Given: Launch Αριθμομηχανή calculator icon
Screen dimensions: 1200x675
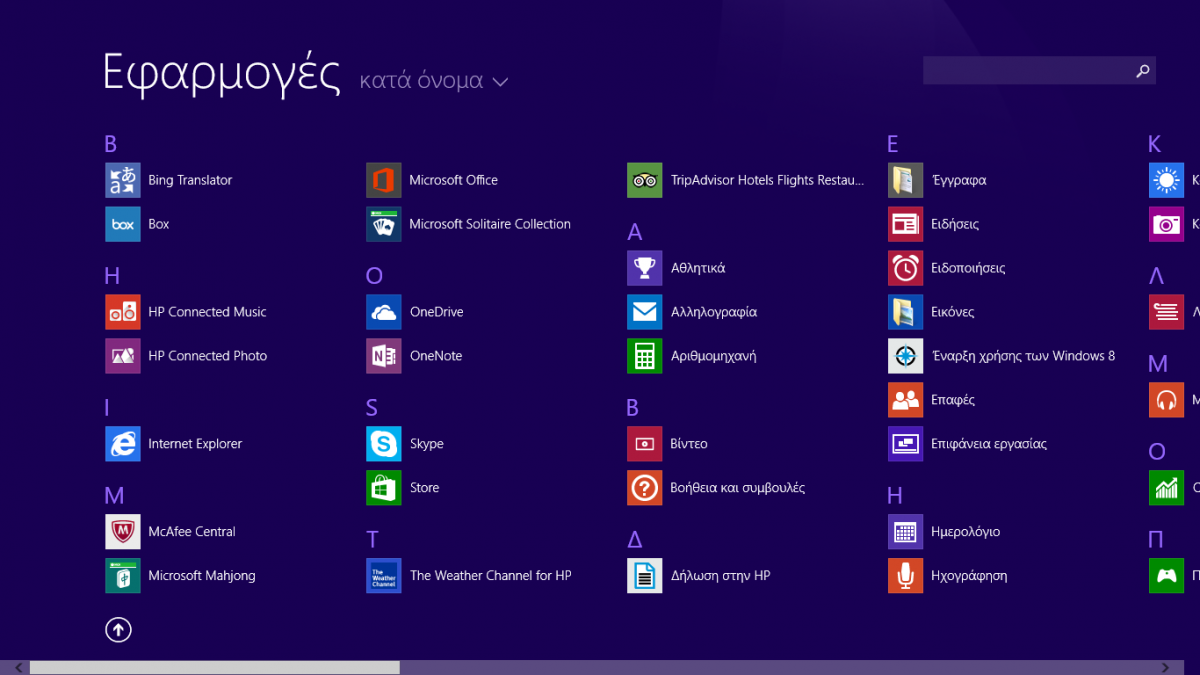Looking at the screenshot, I should [645, 356].
